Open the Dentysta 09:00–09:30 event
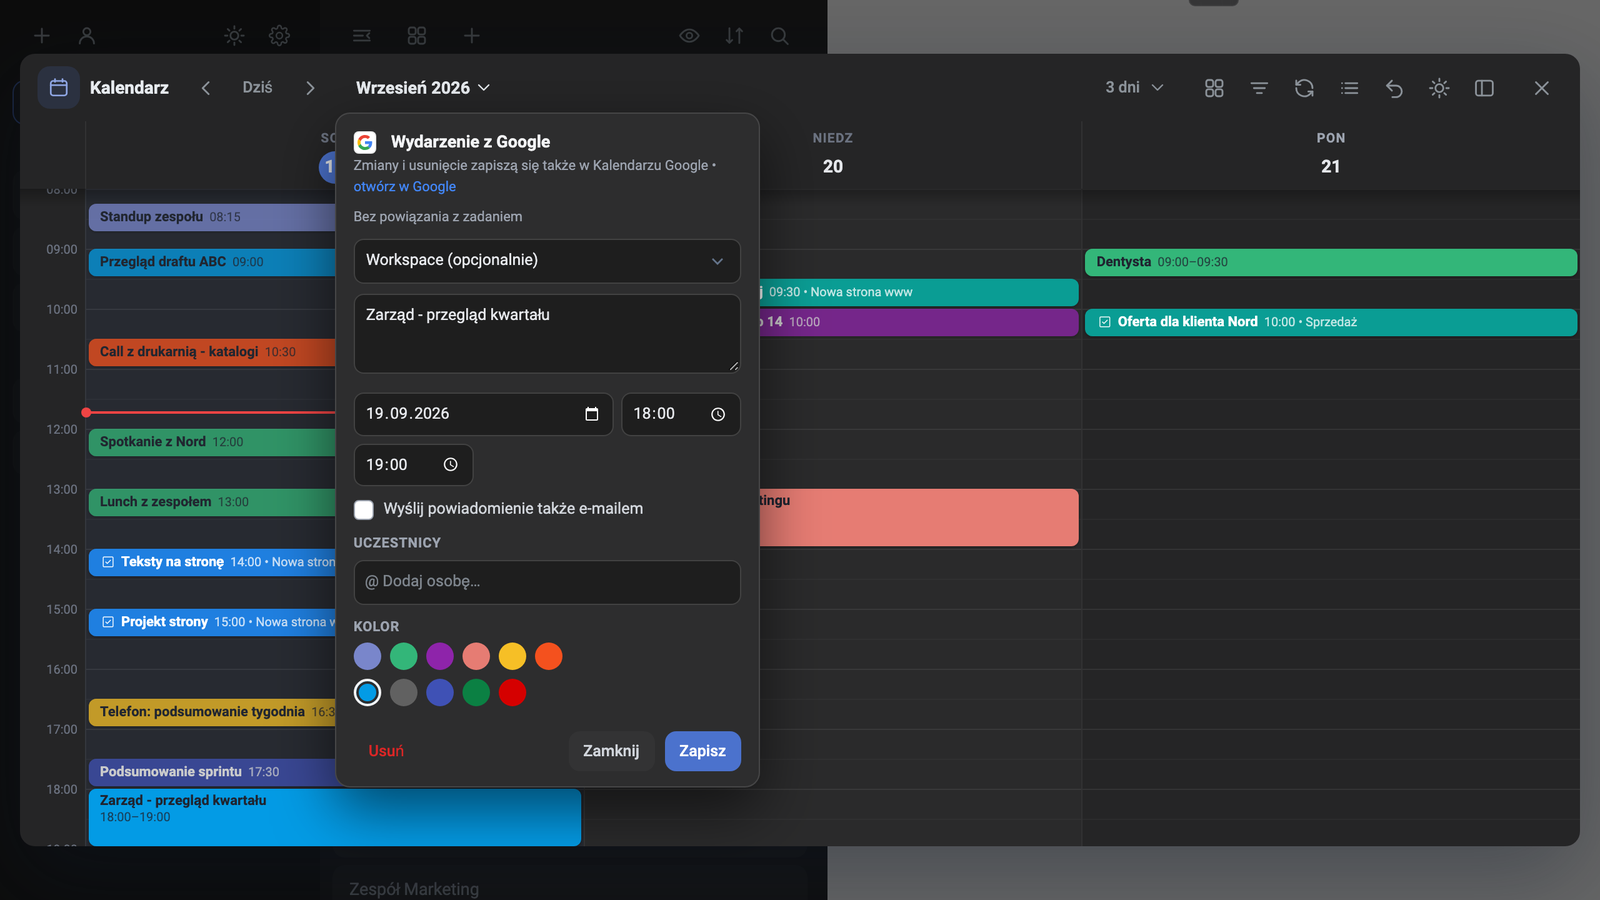 (1331, 262)
